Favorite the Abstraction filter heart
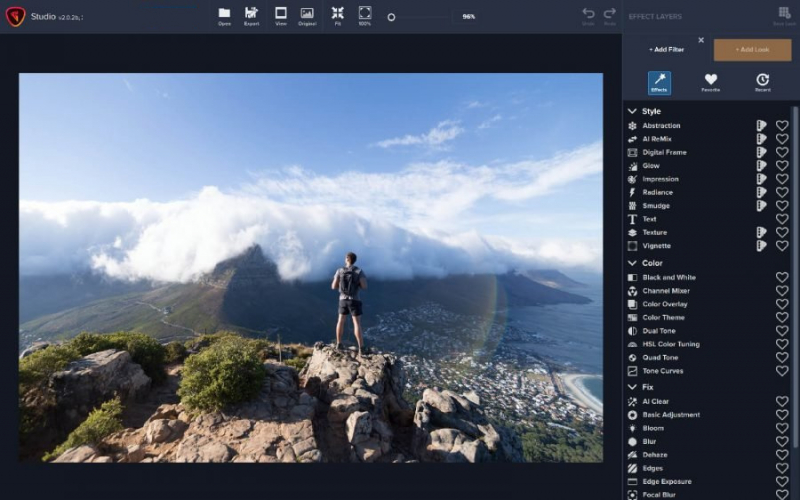 tap(782, 126)
